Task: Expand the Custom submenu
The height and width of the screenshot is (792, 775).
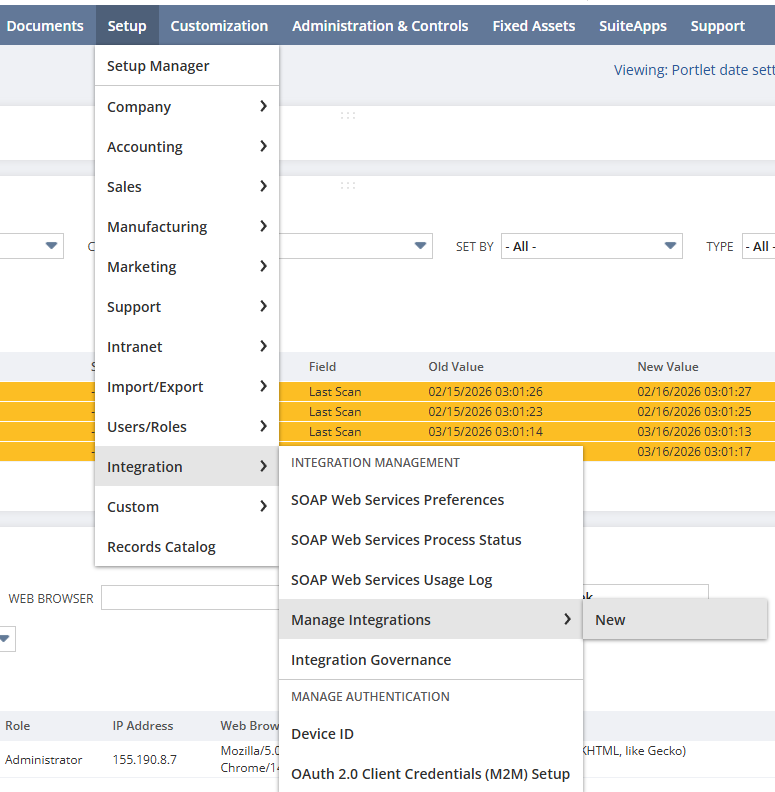Action: pyautogui.click(x=187, y=506)
